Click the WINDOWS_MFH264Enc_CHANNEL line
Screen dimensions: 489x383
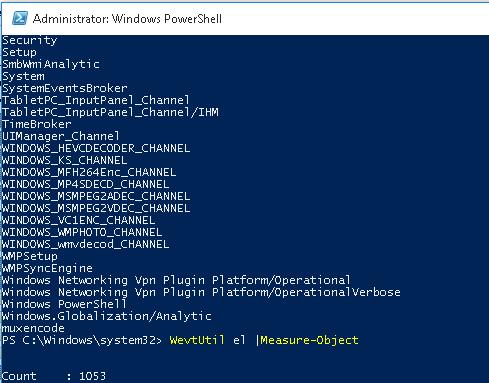coord(89,172)
